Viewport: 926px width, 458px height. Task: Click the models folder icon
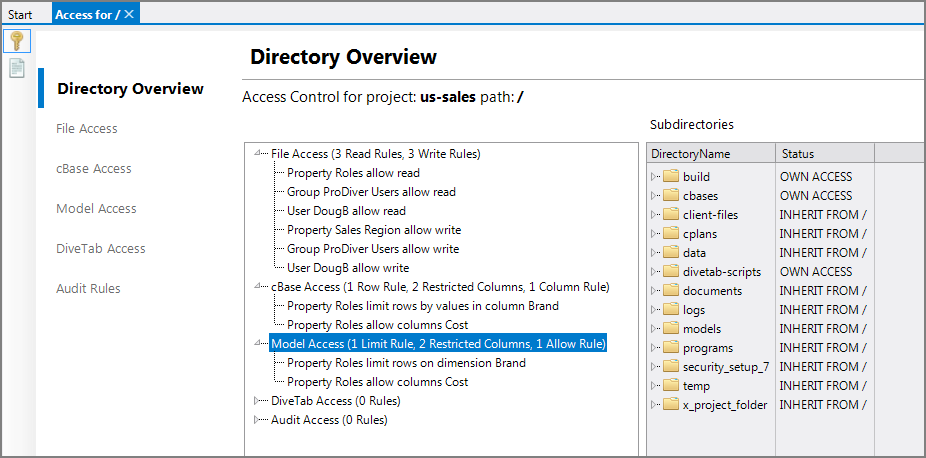point(670,328)
